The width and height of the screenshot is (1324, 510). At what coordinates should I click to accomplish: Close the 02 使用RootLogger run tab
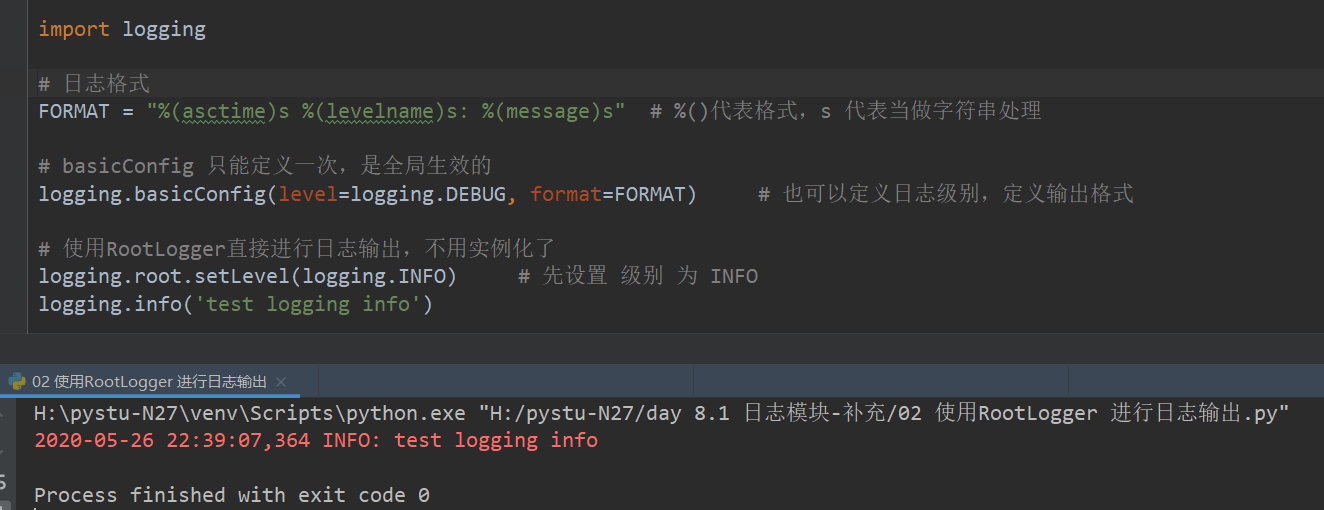281,381
